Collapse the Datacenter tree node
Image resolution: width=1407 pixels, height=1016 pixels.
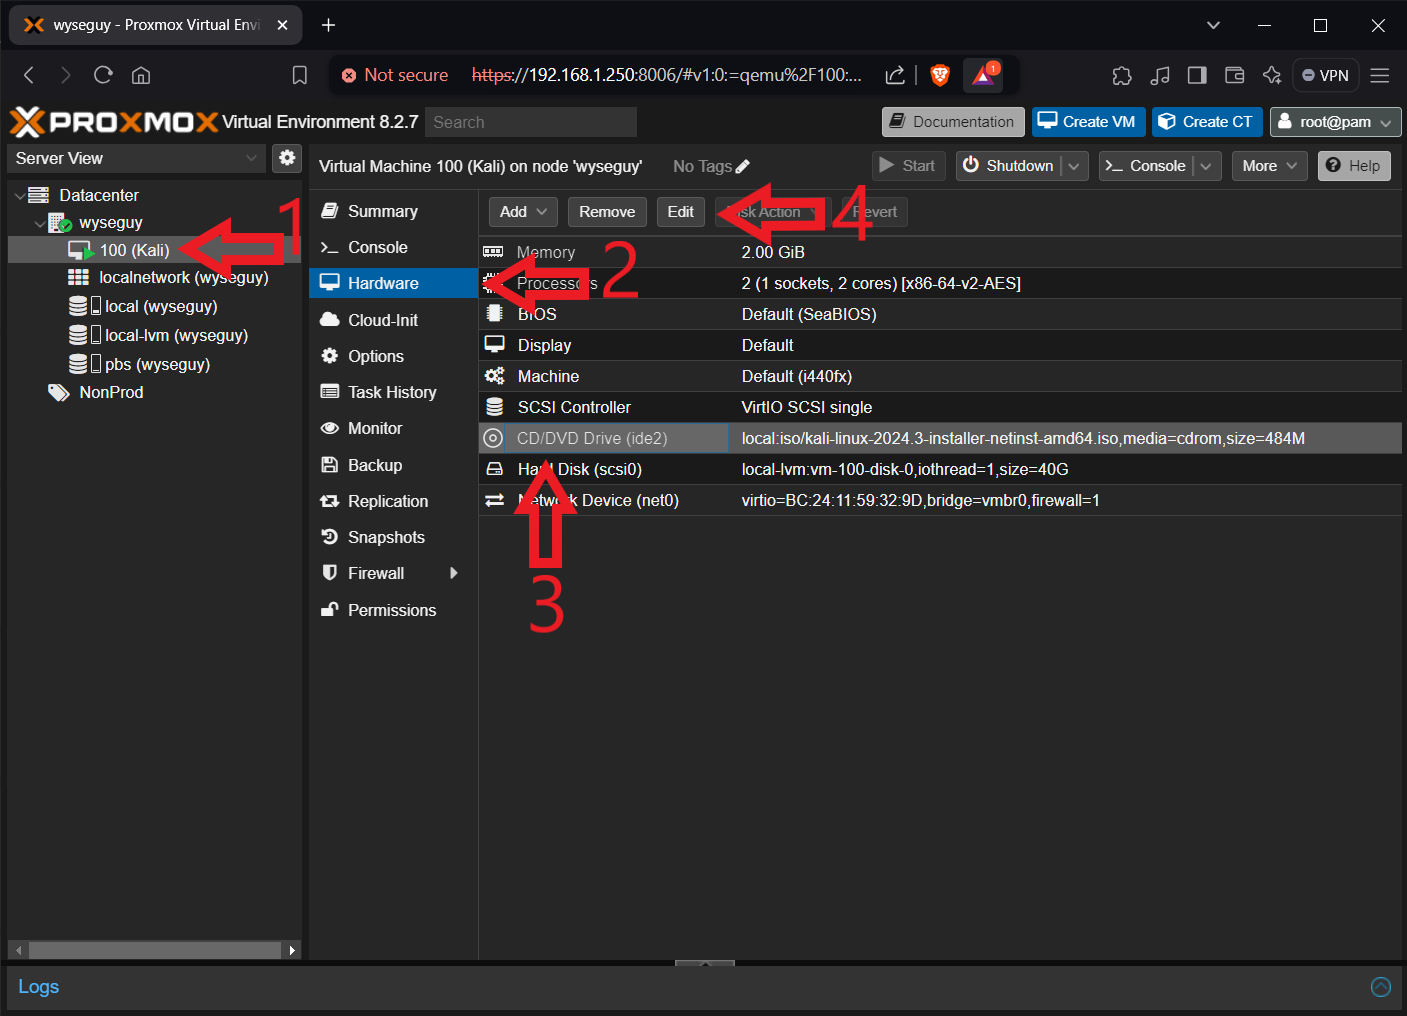coord(20,195)
